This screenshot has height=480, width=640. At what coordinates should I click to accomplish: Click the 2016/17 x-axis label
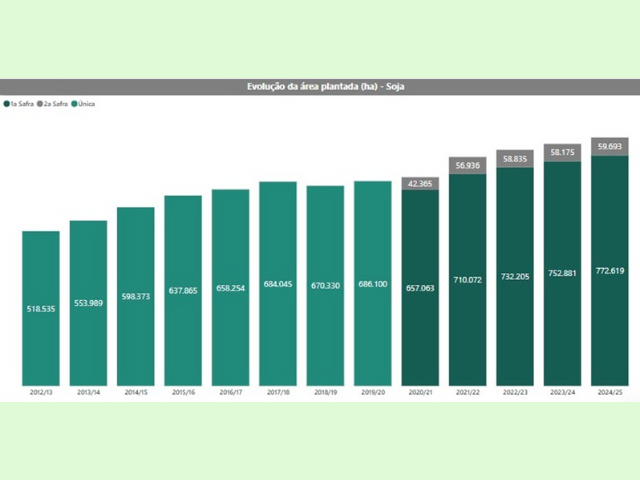[230, 393]
